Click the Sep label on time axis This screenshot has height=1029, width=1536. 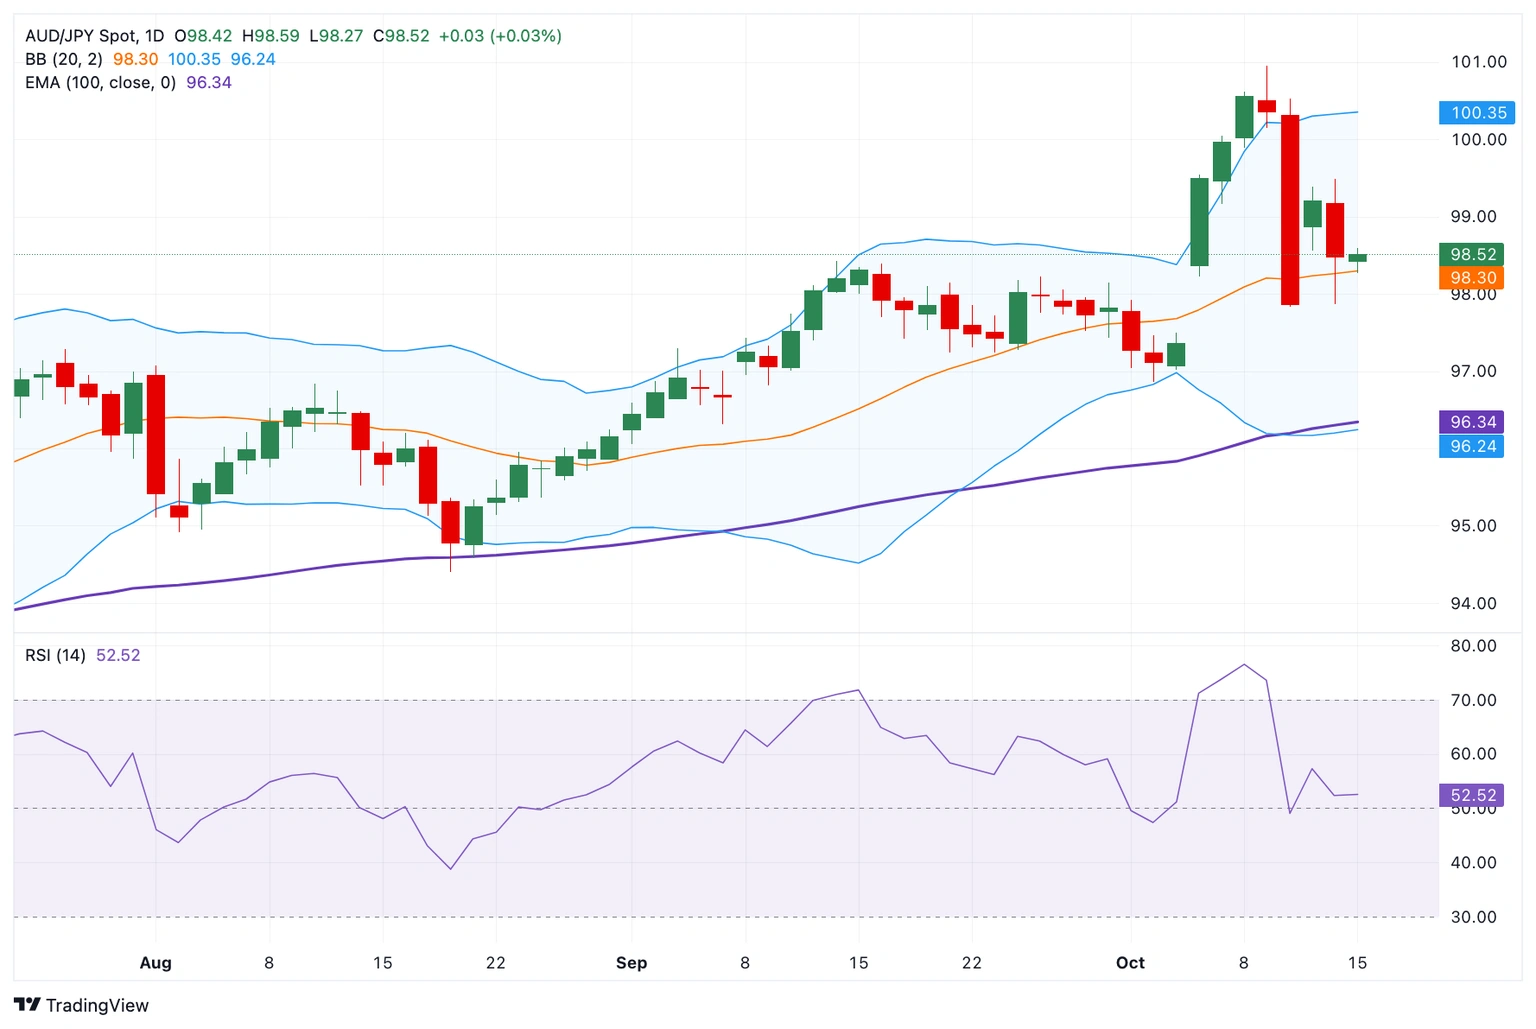click(x=631, y=963)
